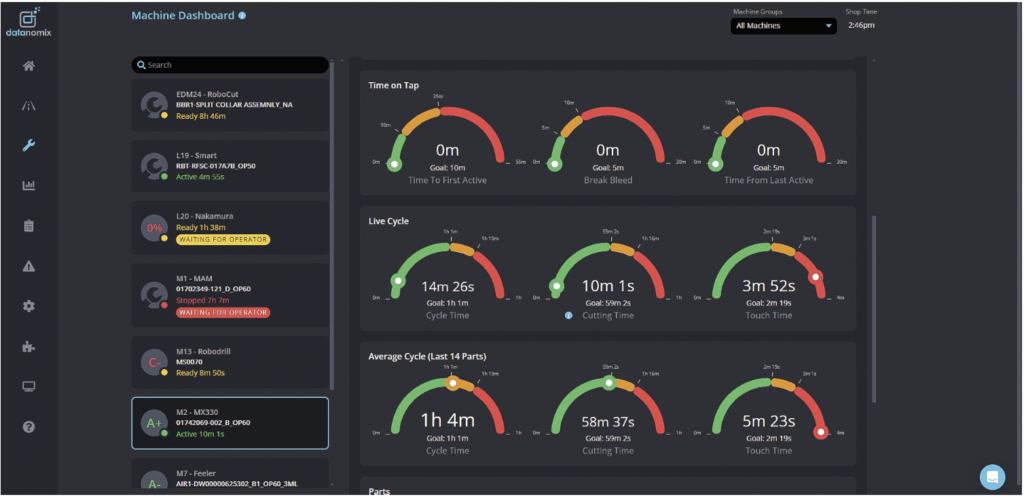Image resolution: width=1024 pixels, height=497 pixels.
Task: Open the road view sidebar icon
Action: coord(29,106)
